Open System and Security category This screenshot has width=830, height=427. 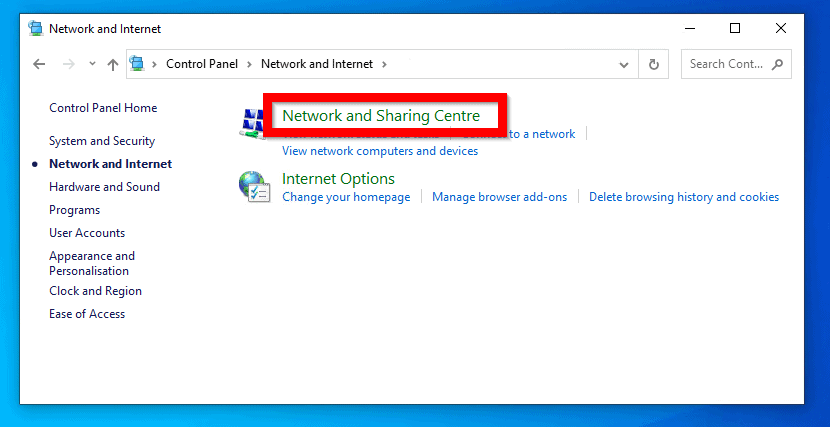102,141
